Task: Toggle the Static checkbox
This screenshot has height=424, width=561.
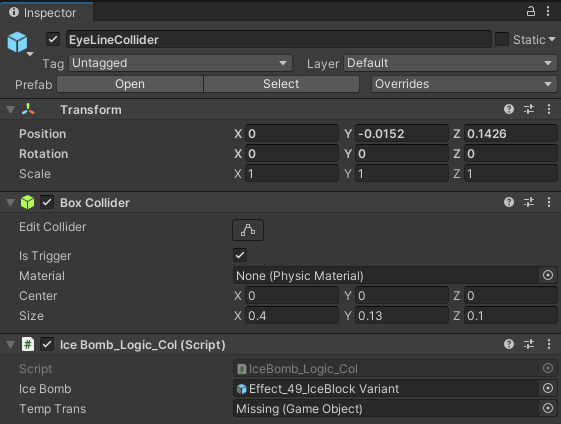Action: (x=502, y=39)
